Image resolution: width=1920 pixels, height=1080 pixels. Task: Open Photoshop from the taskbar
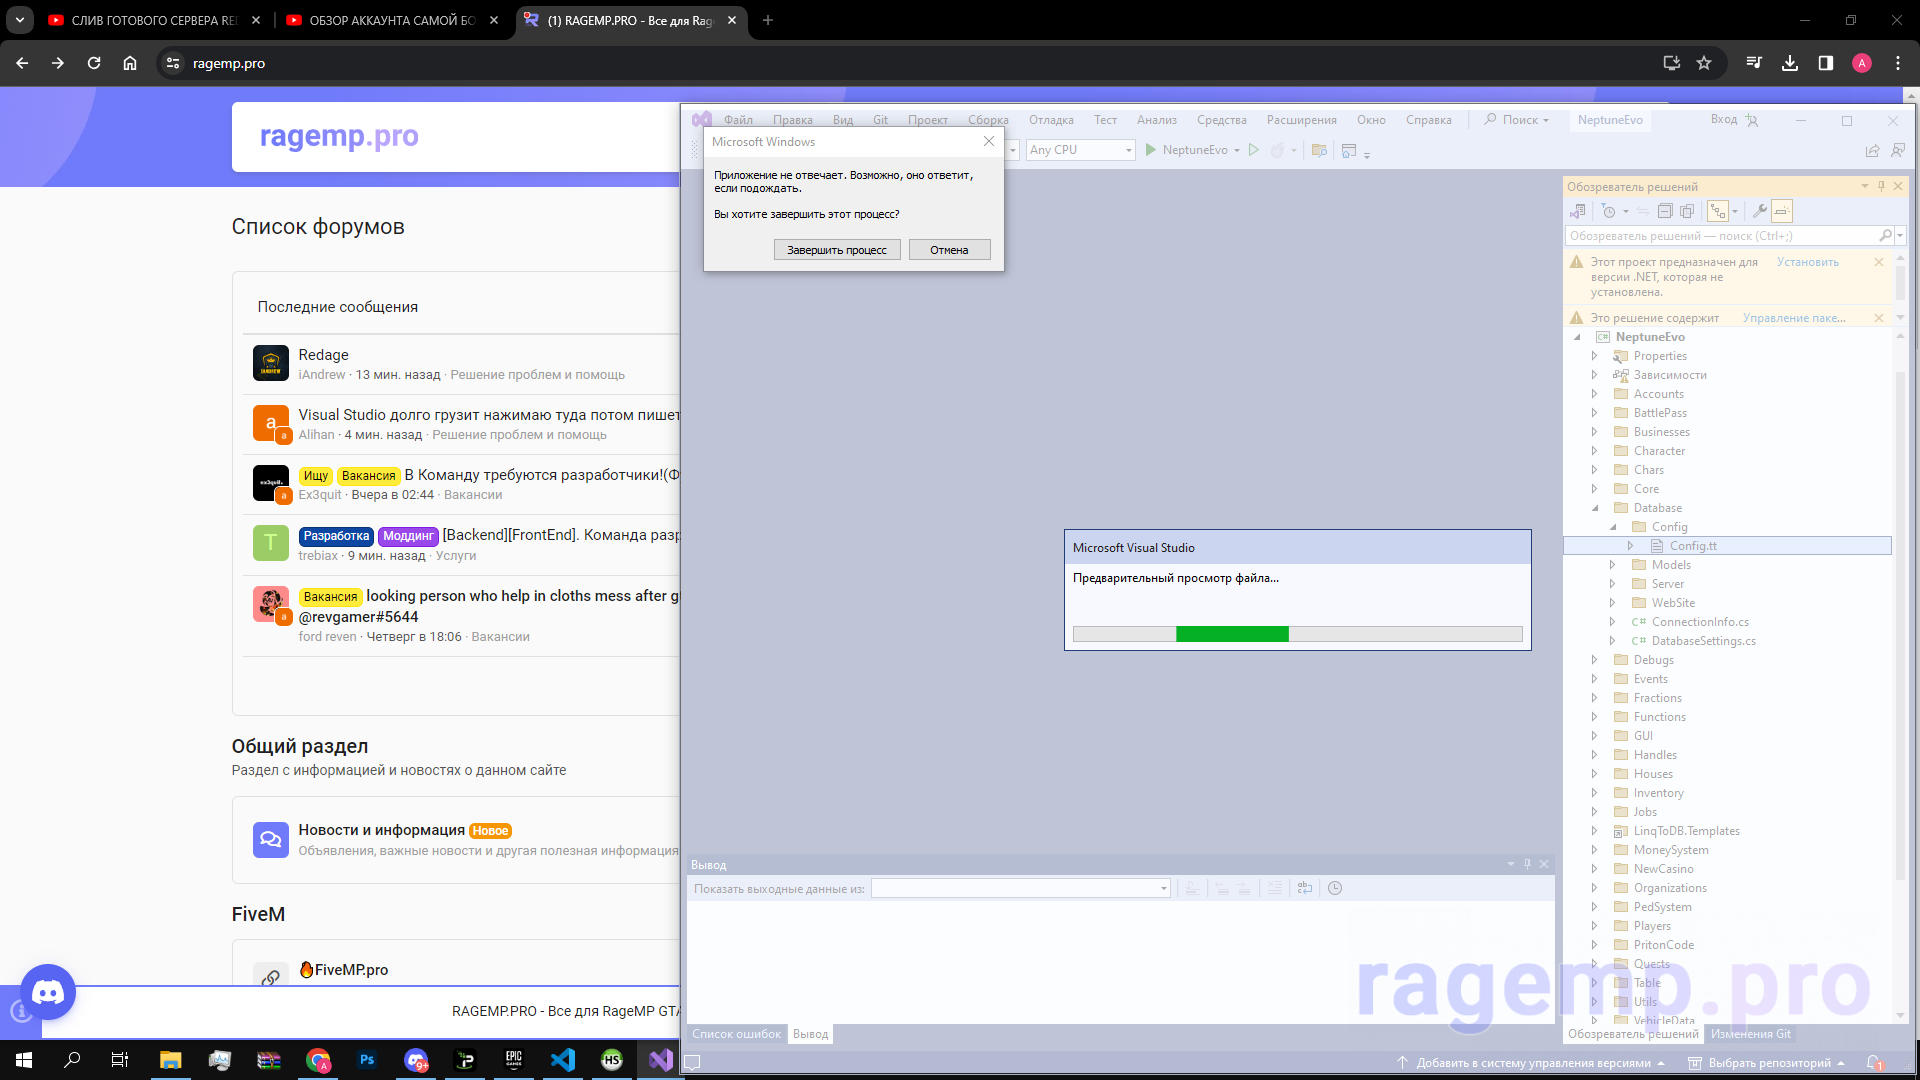pos(367,1059)
